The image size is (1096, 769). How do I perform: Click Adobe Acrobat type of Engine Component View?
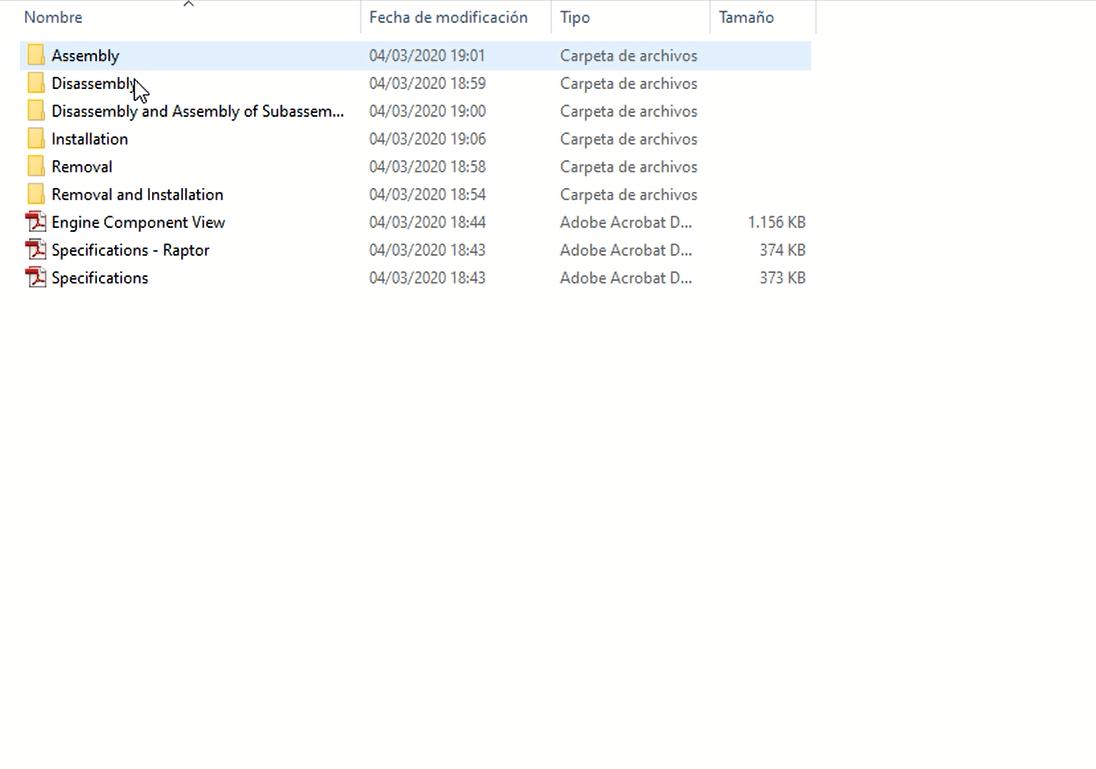626,222
